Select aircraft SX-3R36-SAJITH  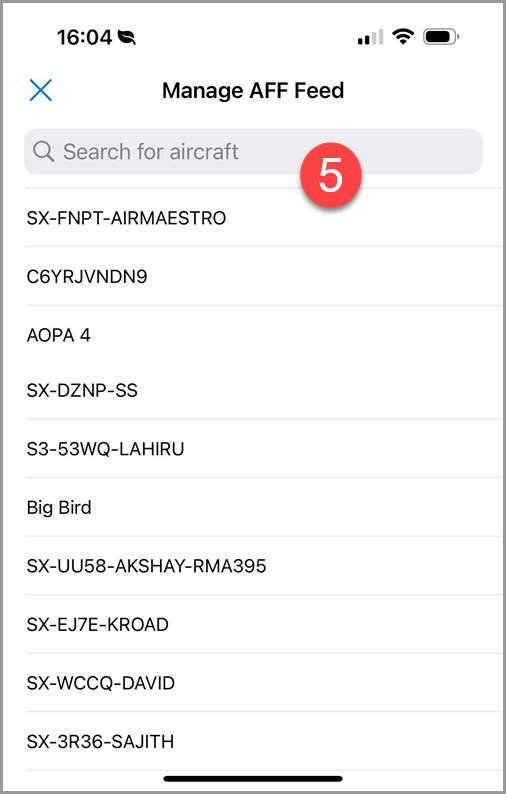[264, 741]
